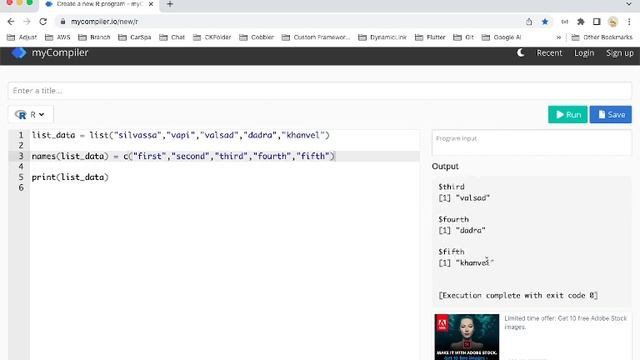The height and width of the screenshot is (360, 640).
Task: Open the Chat bookmark folder
Action: click(172, 37)
